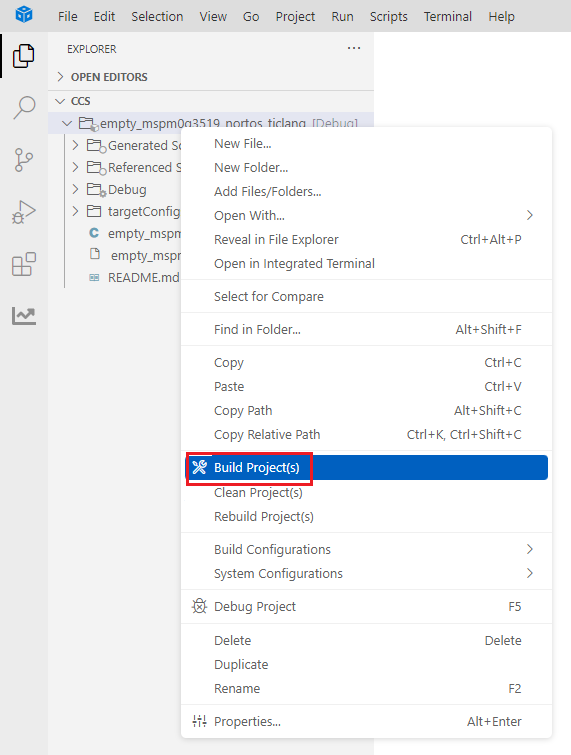Open the File menu

click(x=67, y=16)
